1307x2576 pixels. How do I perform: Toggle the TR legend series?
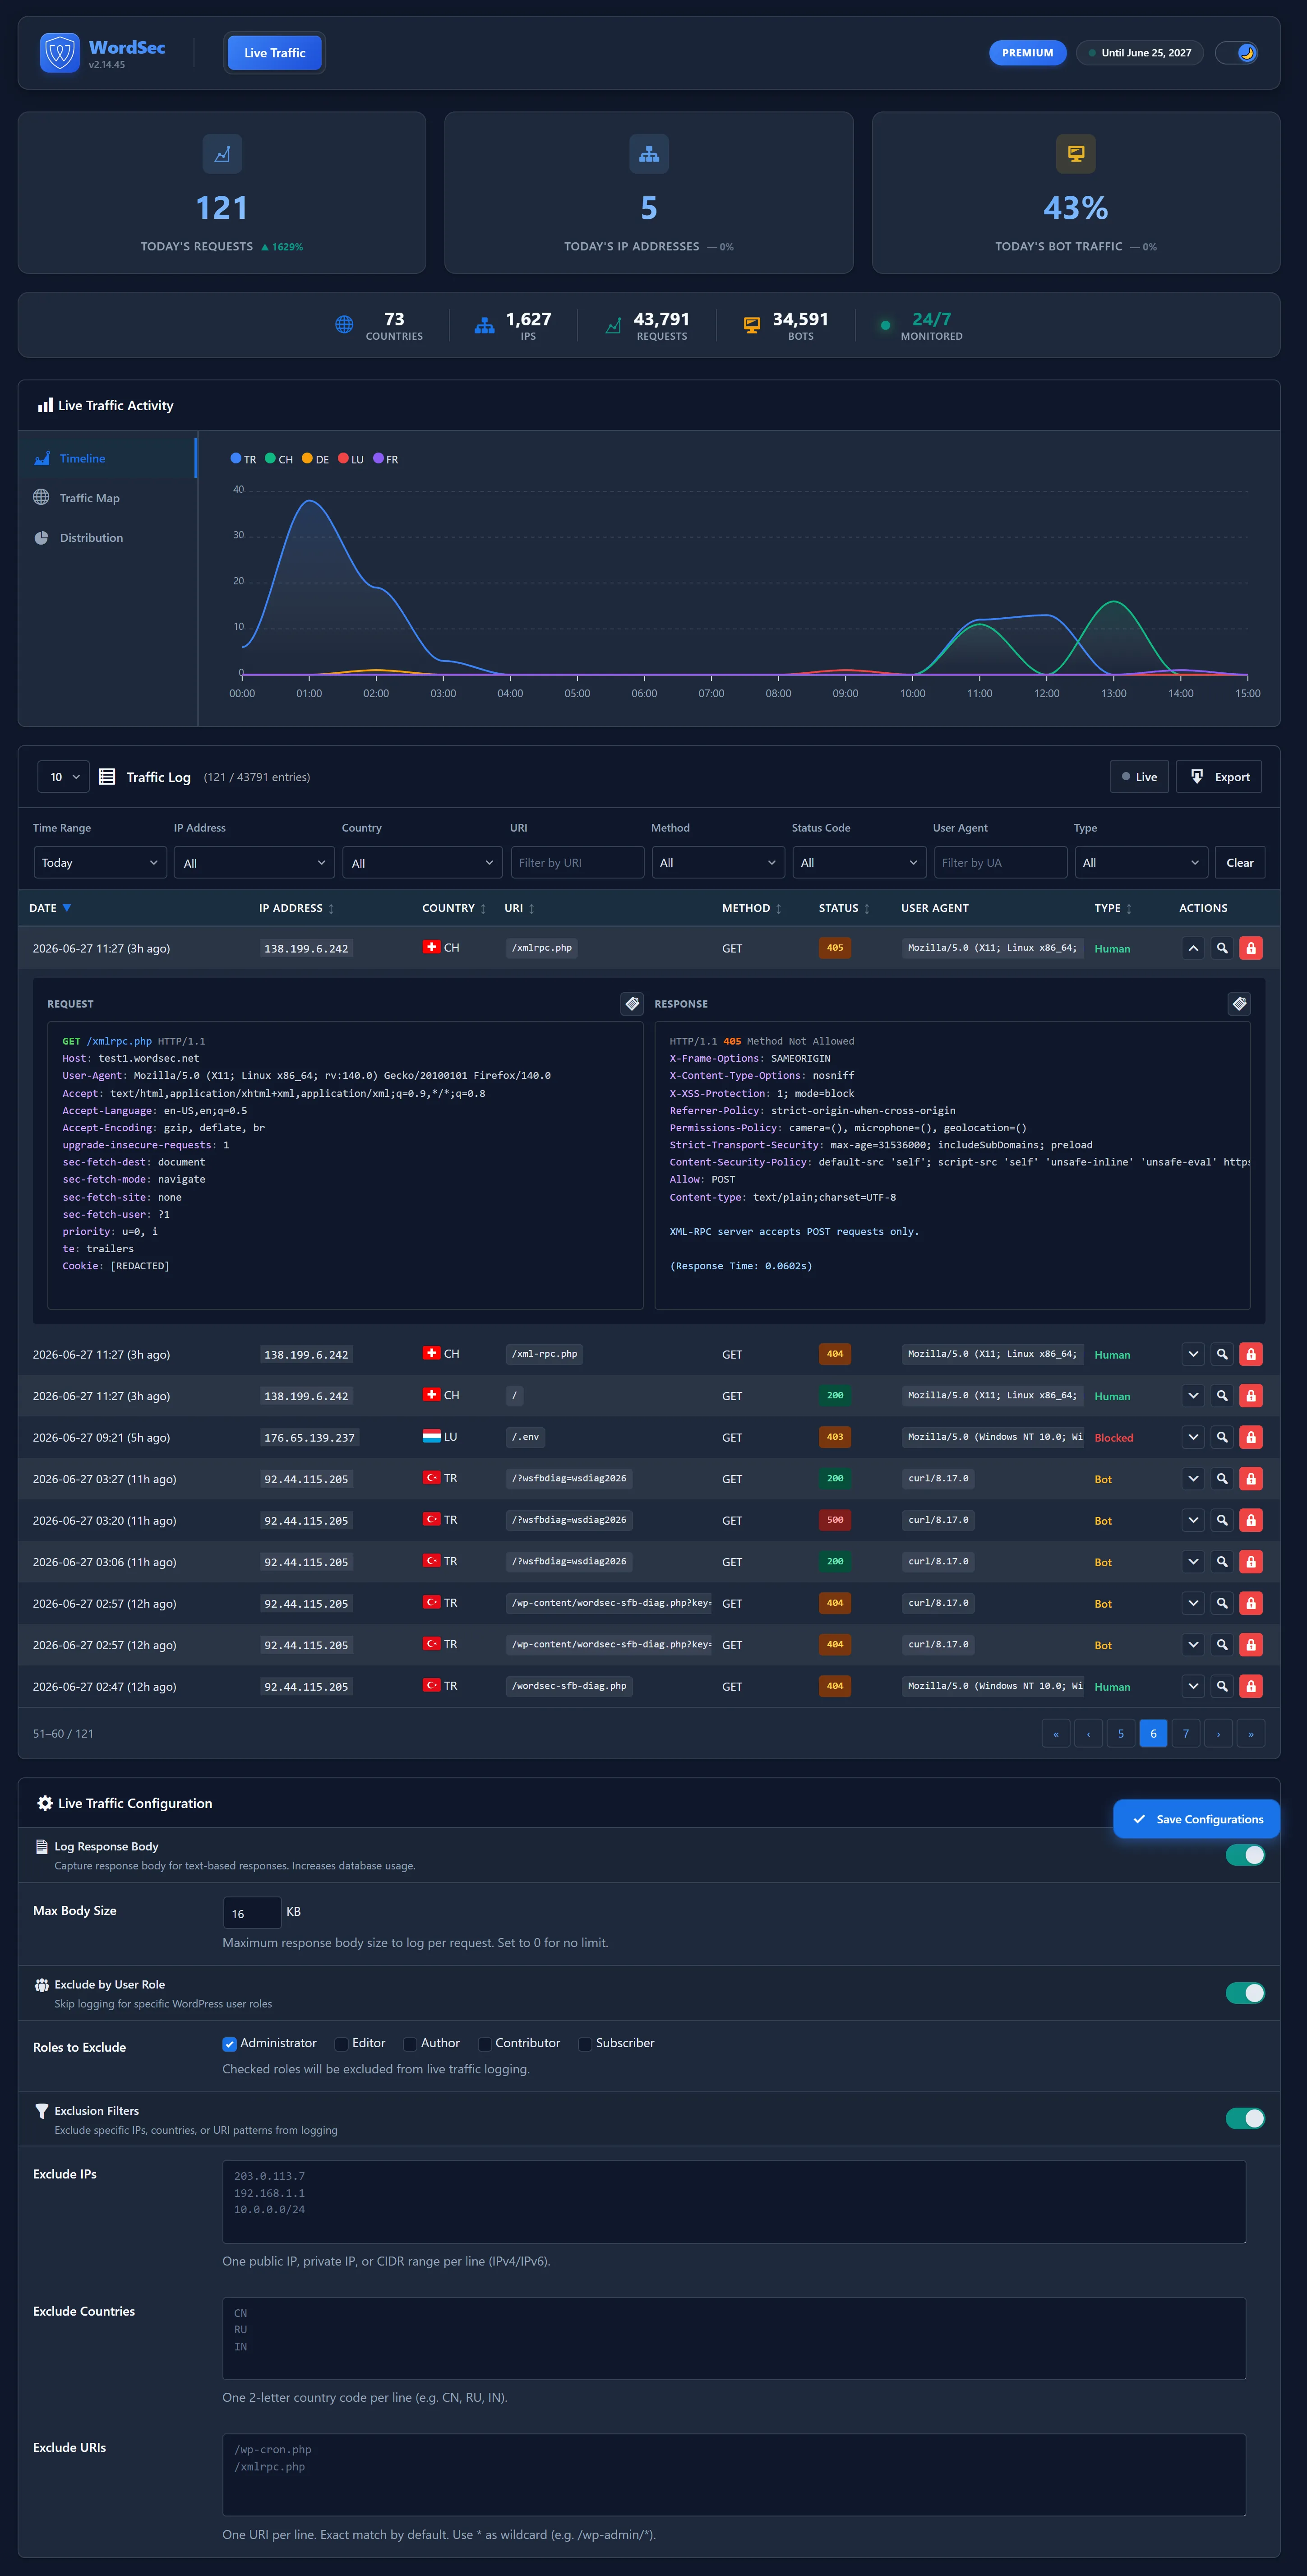pyautogui.click(x=243, y=459)
